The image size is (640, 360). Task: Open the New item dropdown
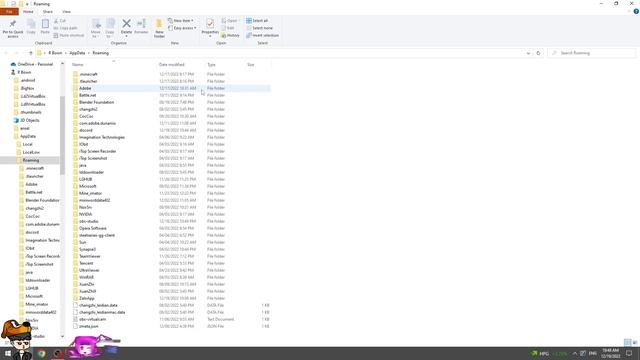pyautogui.click(x=180, y=20)
